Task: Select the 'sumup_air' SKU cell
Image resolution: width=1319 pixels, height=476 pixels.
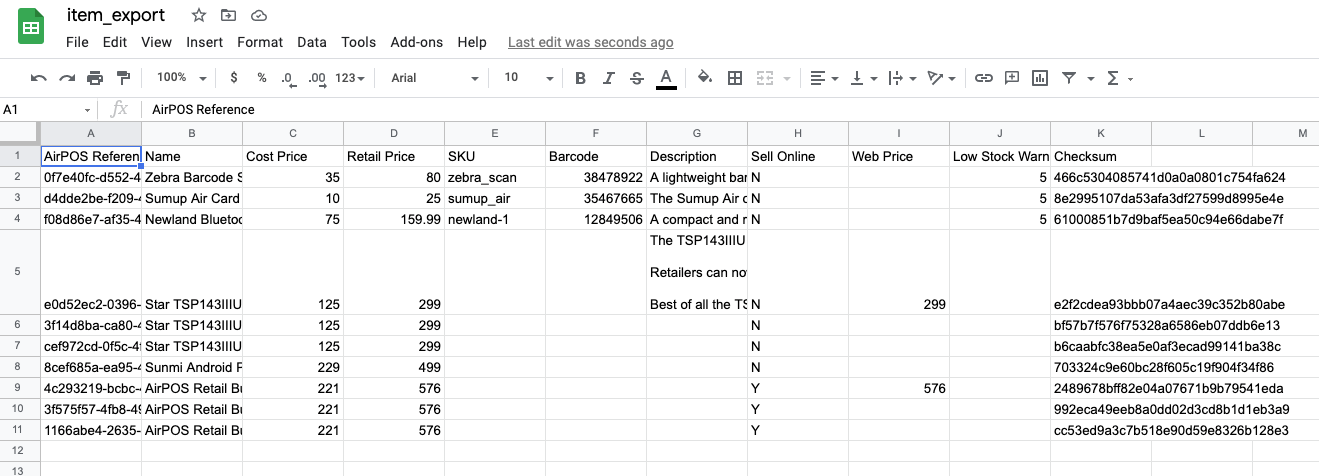Action: pos(495,198)
